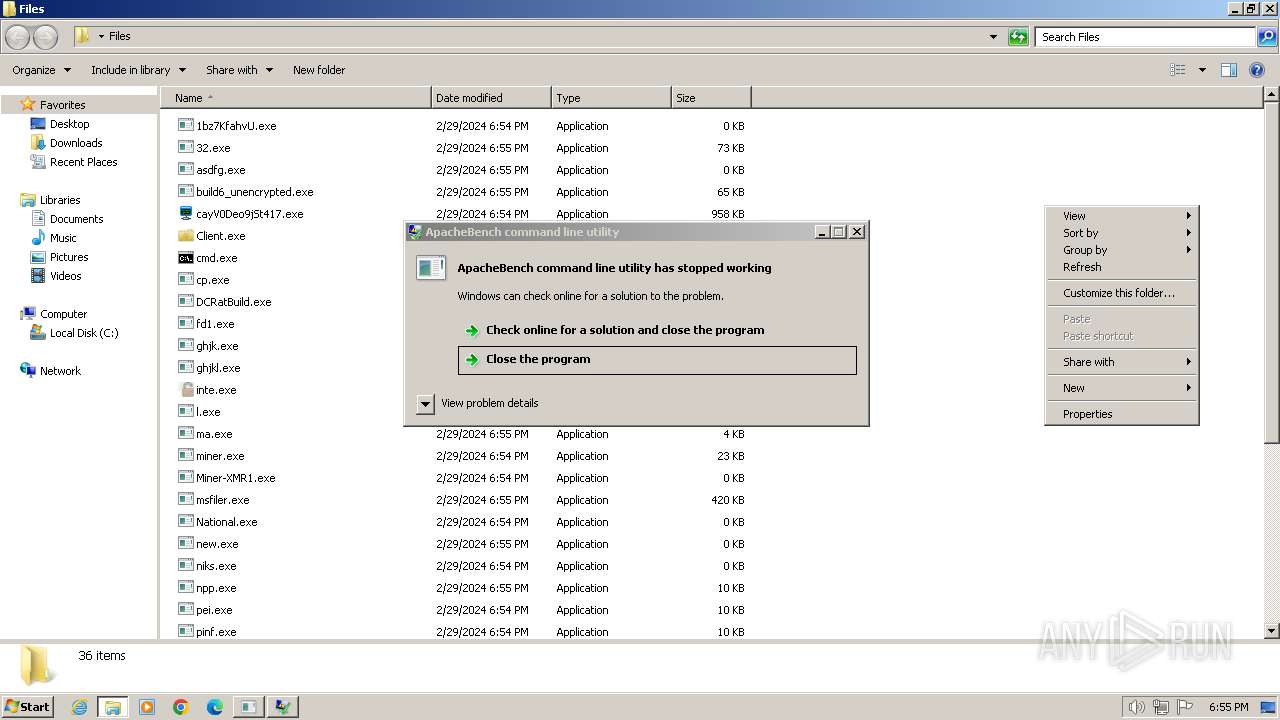This screenshot has width=1280, height=720.
Task: Click Close the program button
Action: pyautogui.click(x=657, y=360)
